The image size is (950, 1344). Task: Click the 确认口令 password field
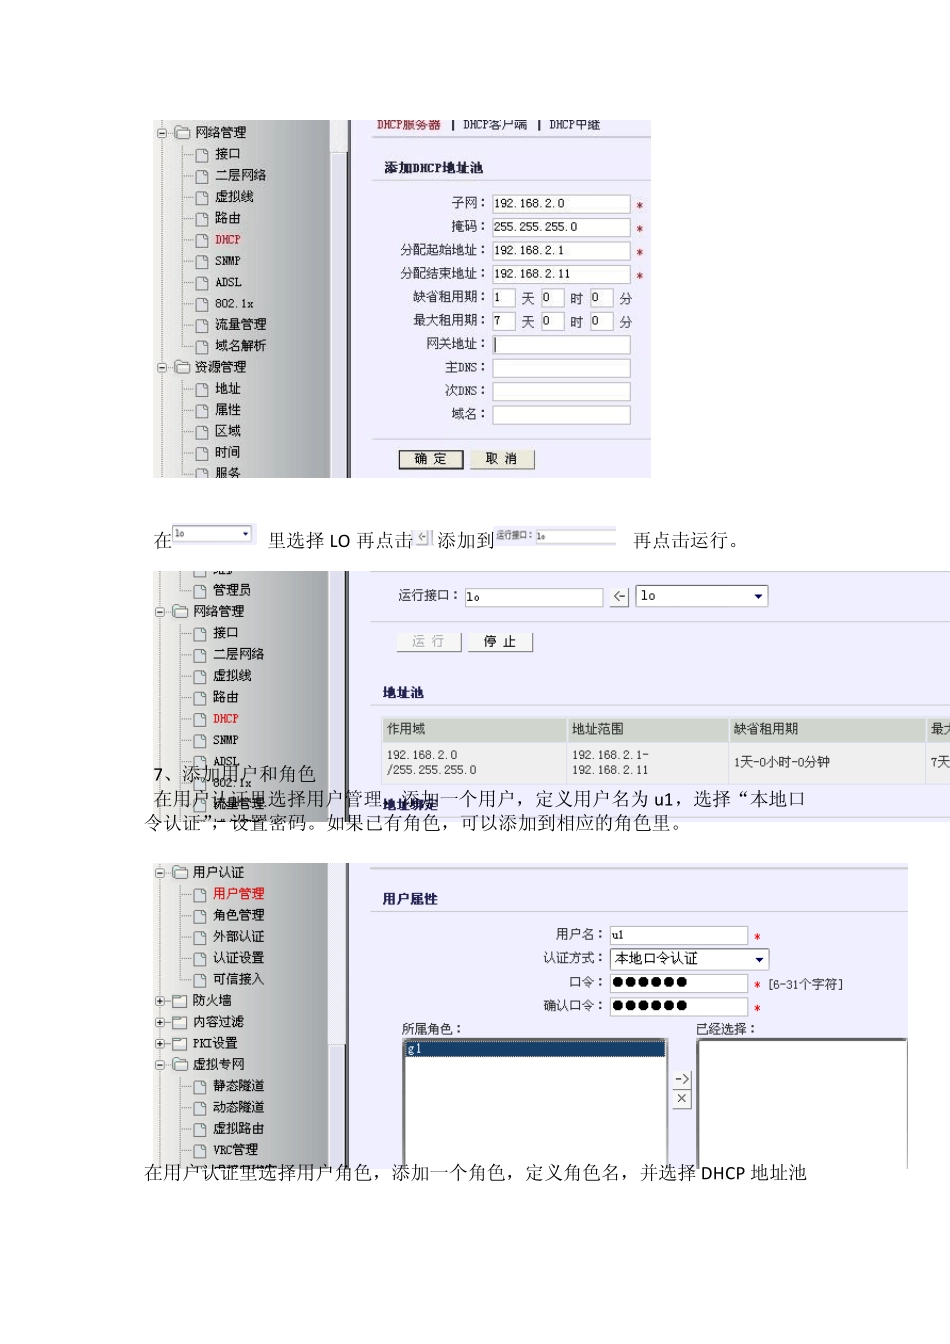tap(679, 1006)
